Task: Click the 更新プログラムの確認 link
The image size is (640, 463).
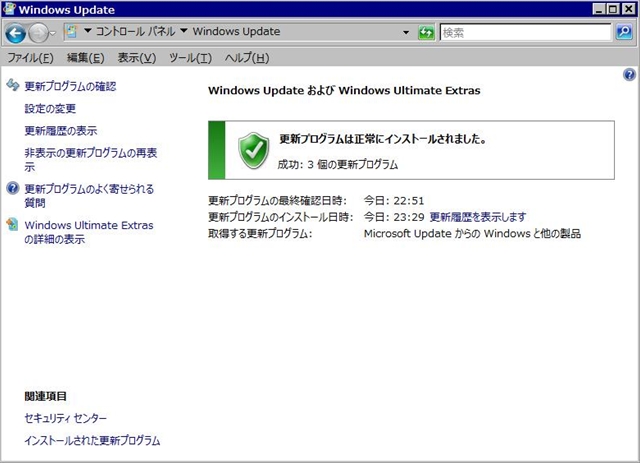Action: tap(70, 86)
